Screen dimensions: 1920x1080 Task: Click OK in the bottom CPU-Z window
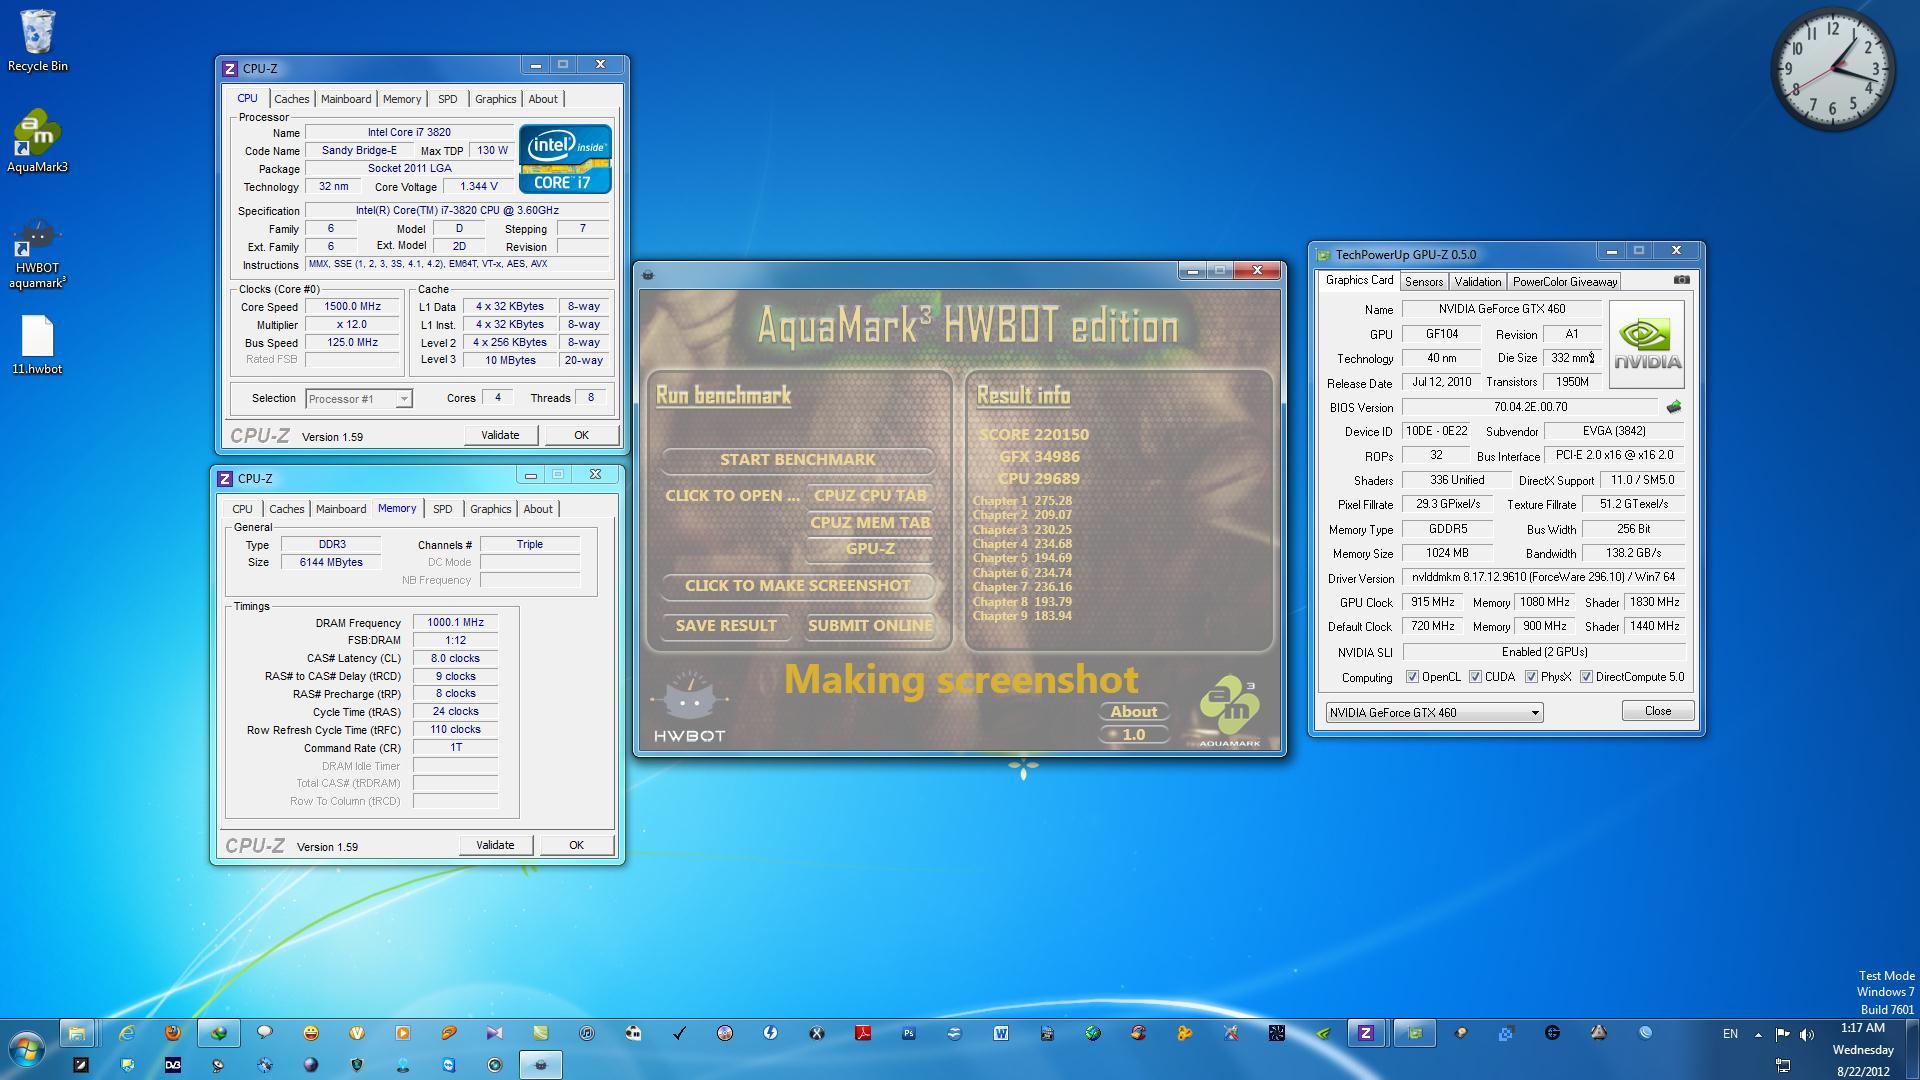[x=576, y=845]
